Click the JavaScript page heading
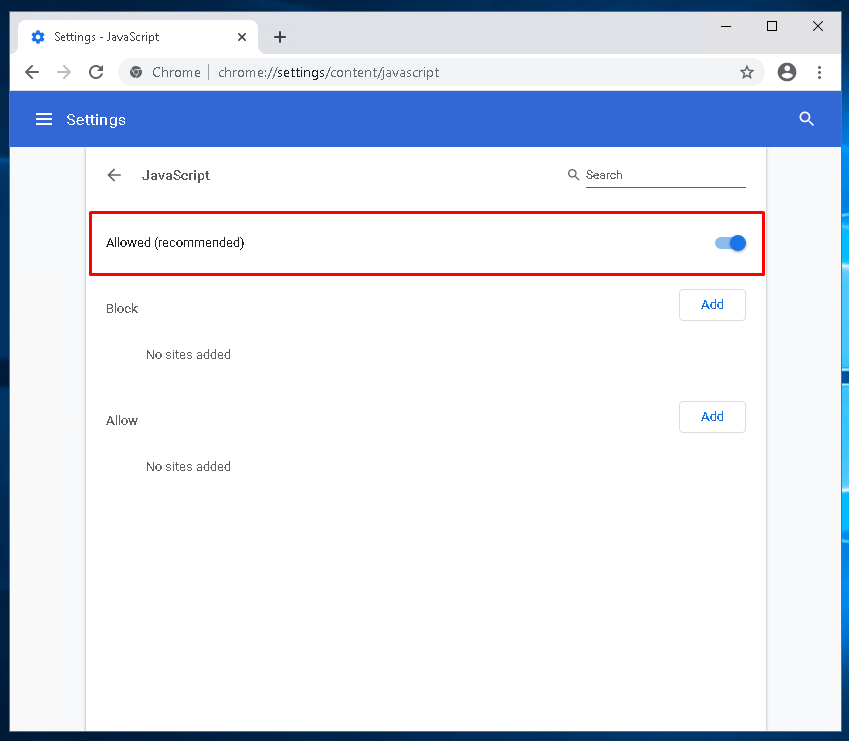This screenshot has width=849, height=741. click(x=175, y=175)
